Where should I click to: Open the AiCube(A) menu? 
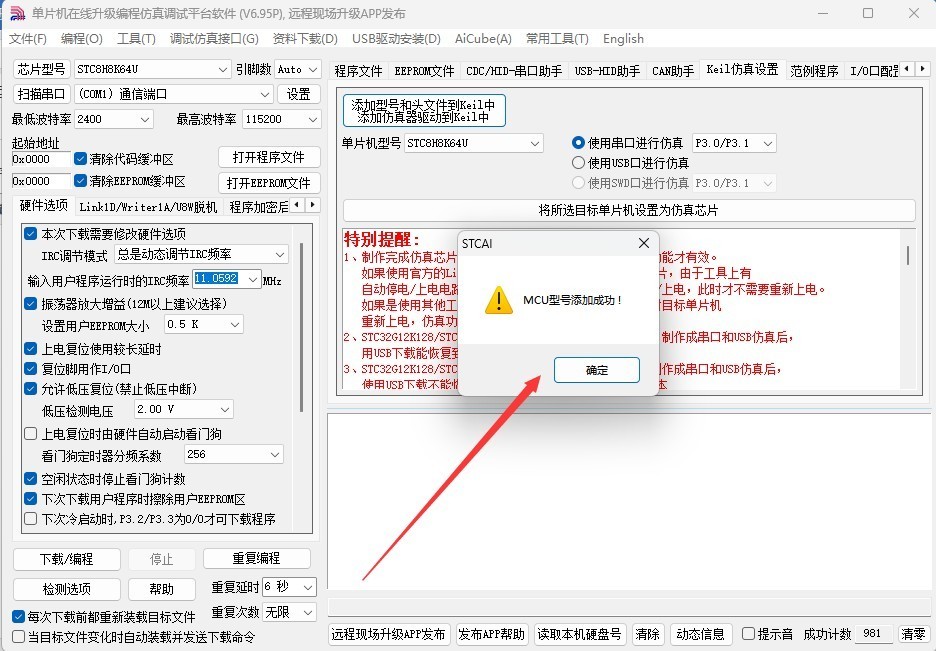[x=483, y=39]
